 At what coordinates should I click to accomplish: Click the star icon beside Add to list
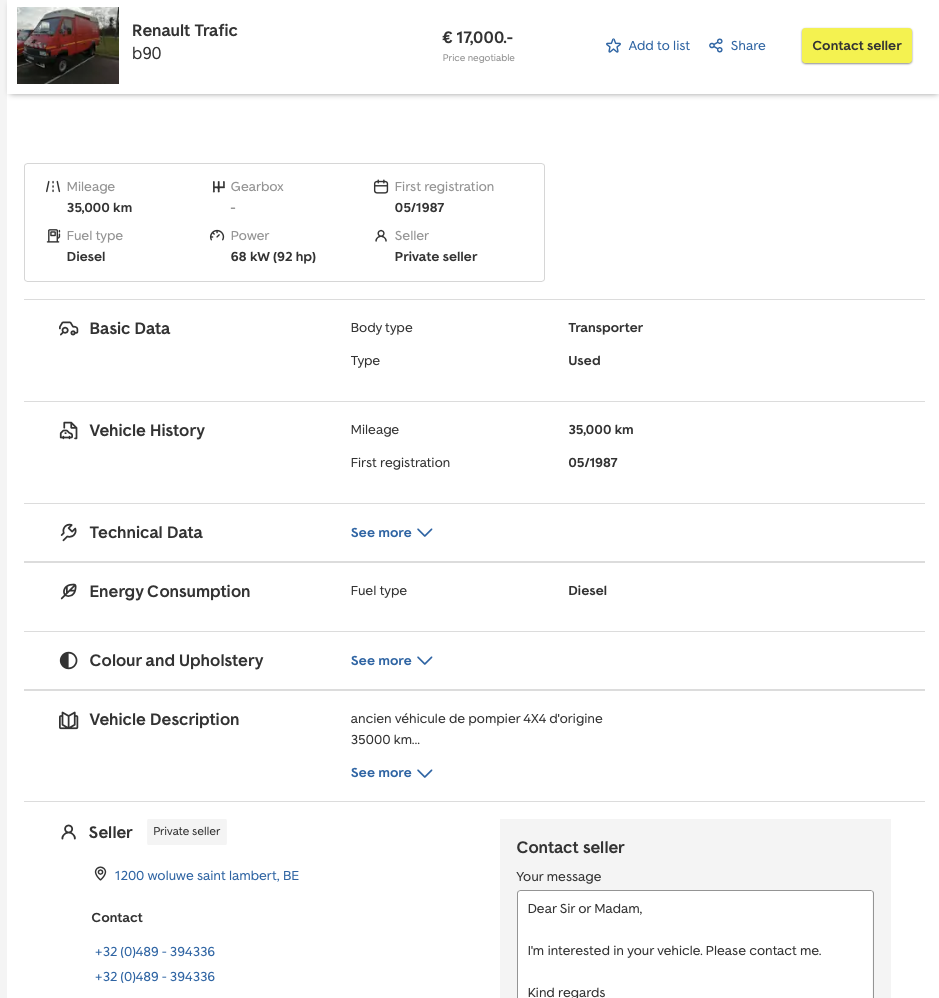(613, 46)
